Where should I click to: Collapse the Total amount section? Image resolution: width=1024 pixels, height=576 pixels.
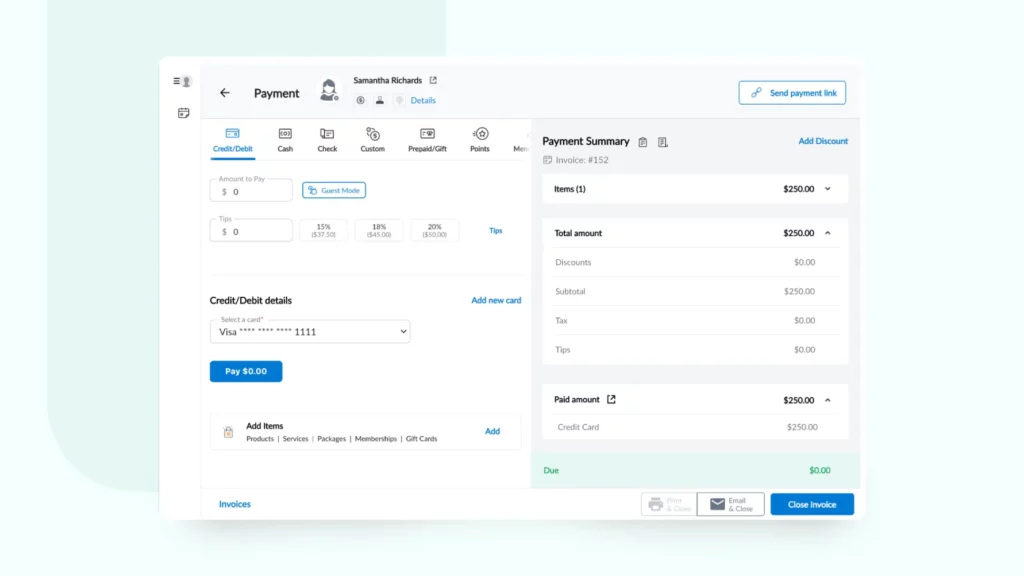(x=827, y=233)
